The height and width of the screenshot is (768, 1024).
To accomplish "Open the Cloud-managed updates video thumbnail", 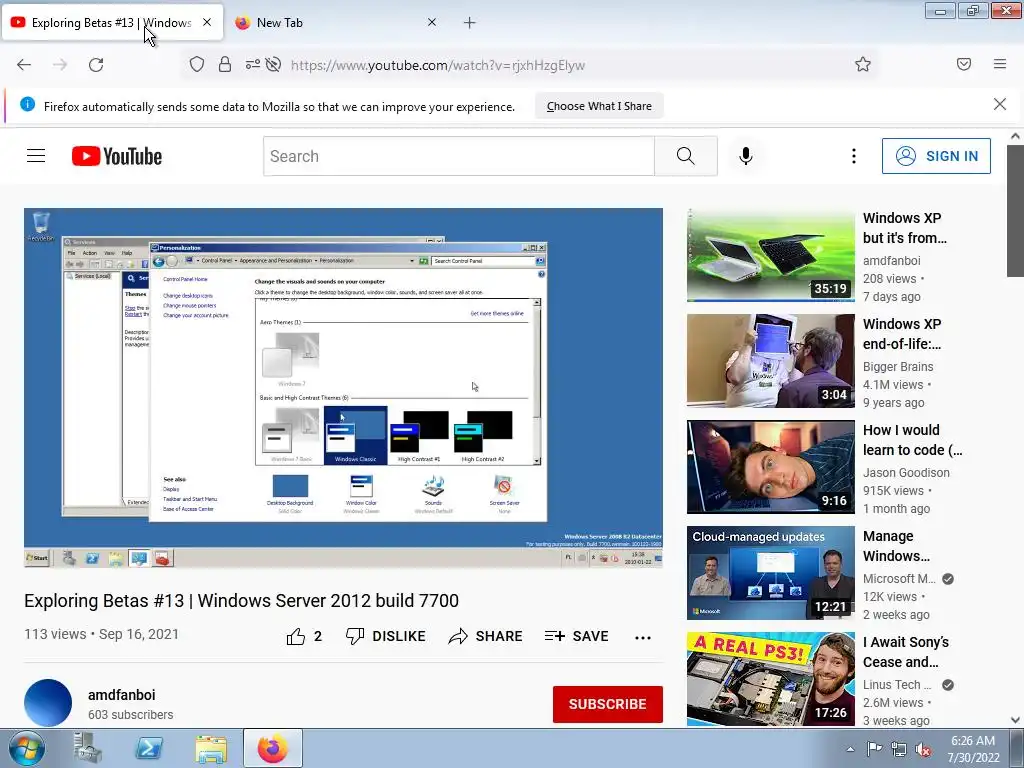I will [771, 573].
